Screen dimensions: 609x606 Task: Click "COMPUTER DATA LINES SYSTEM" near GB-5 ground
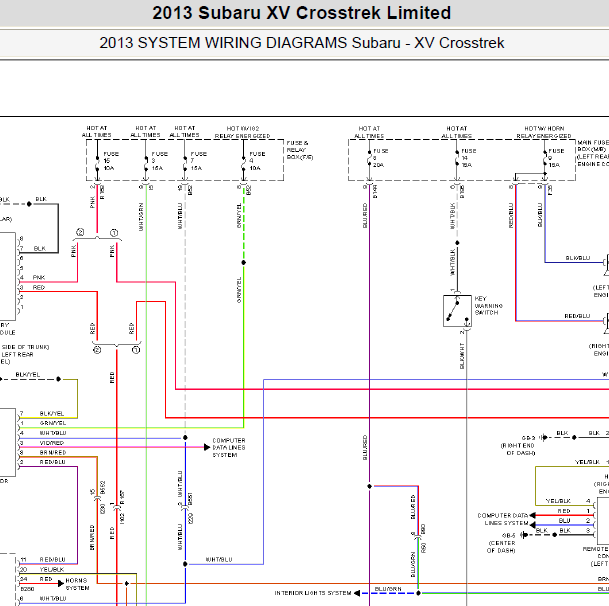[x=503, y=519]
